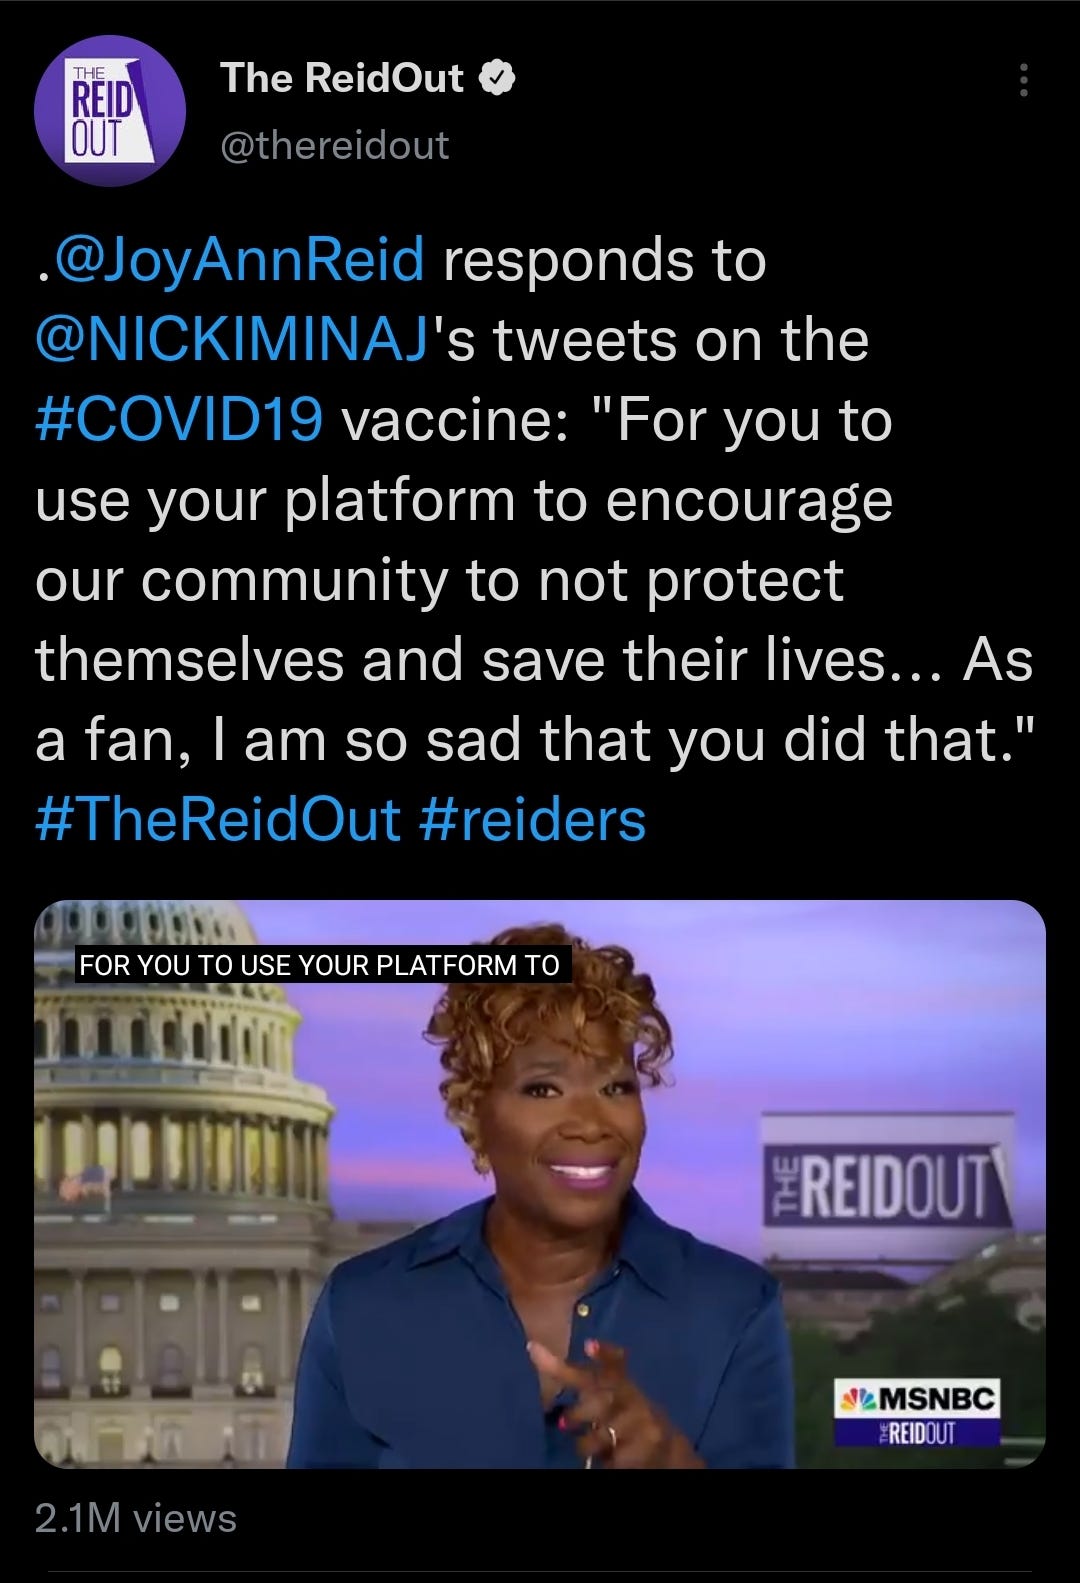Open The ReidOut display name
This screenshot has height=1583, width=1080.
pos(342,78)
